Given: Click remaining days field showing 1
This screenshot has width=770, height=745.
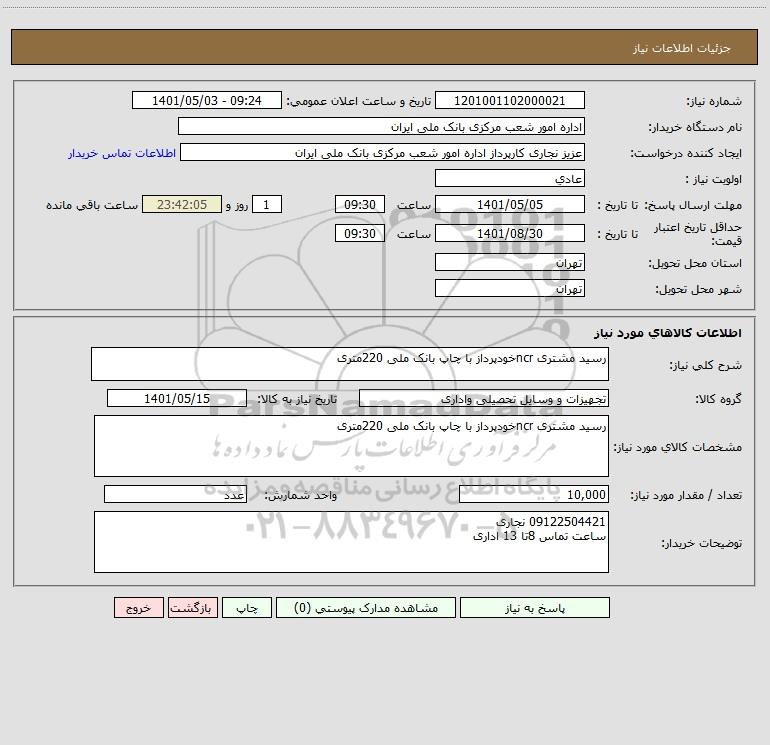Looking at the screenshot, I should (x=267, y=204).
